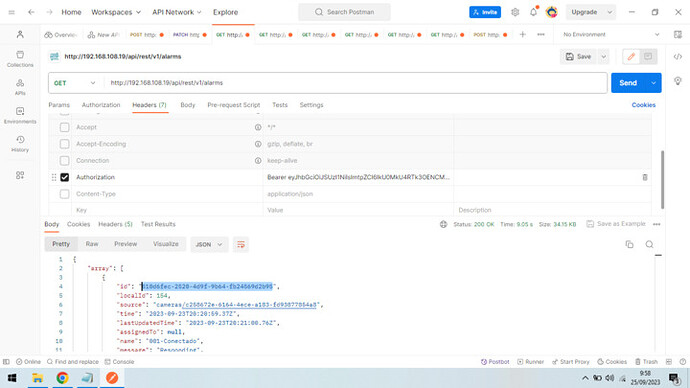This screenshot has height=388, width=690.
Task: Open the Environments sidebar panel
Action: click(20, 115)
